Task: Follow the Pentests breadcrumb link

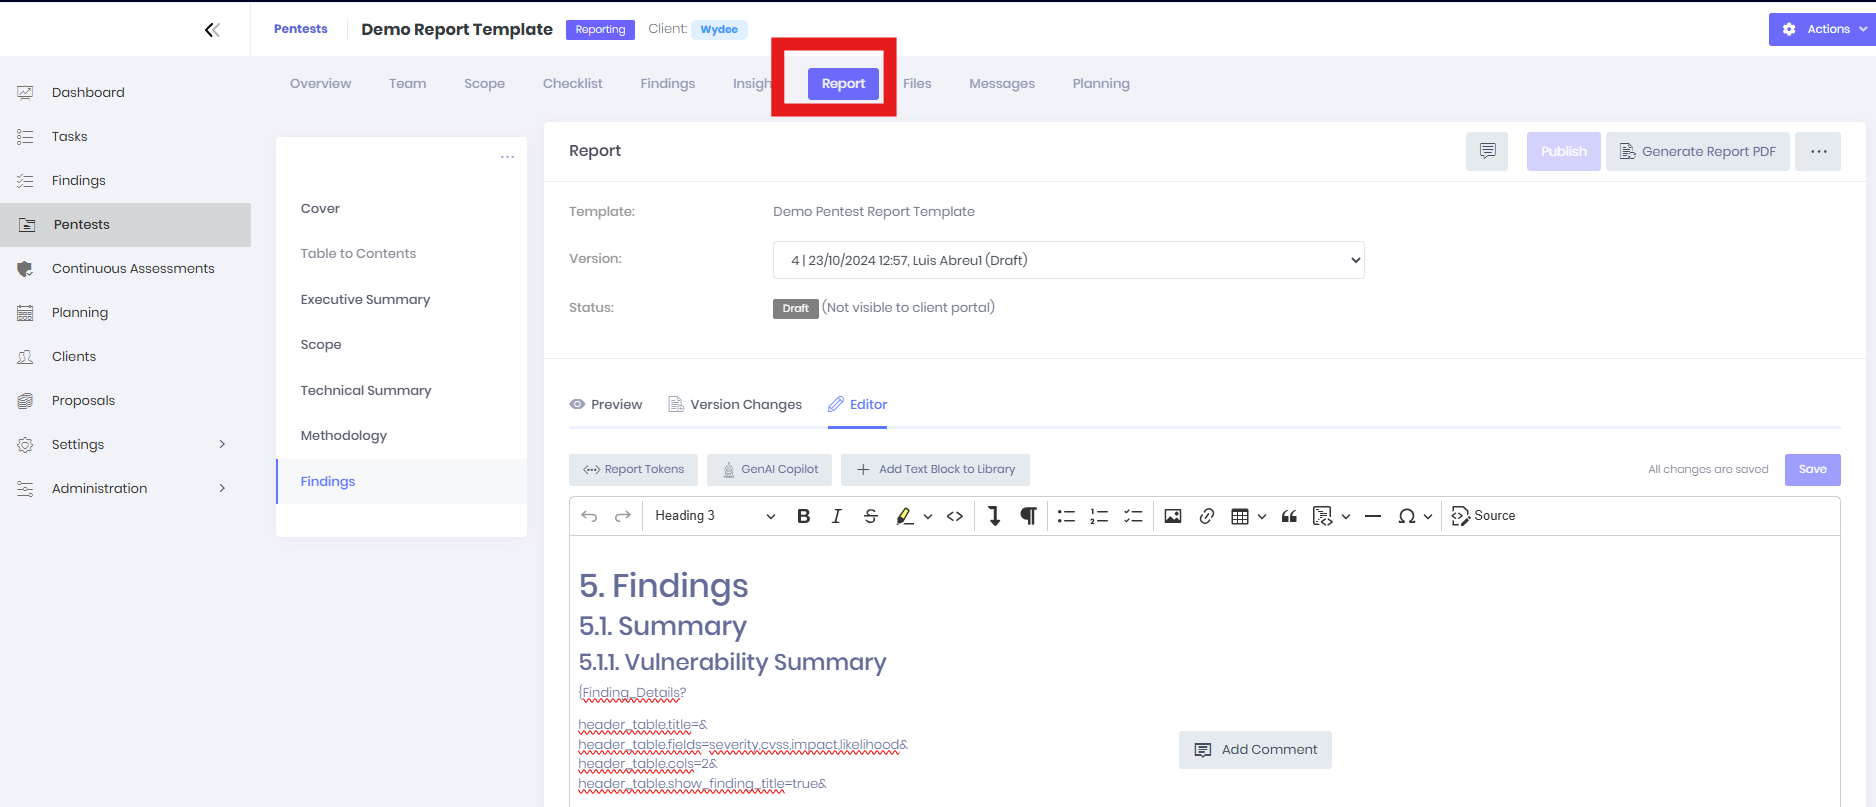Action: [x=300, y=29]
